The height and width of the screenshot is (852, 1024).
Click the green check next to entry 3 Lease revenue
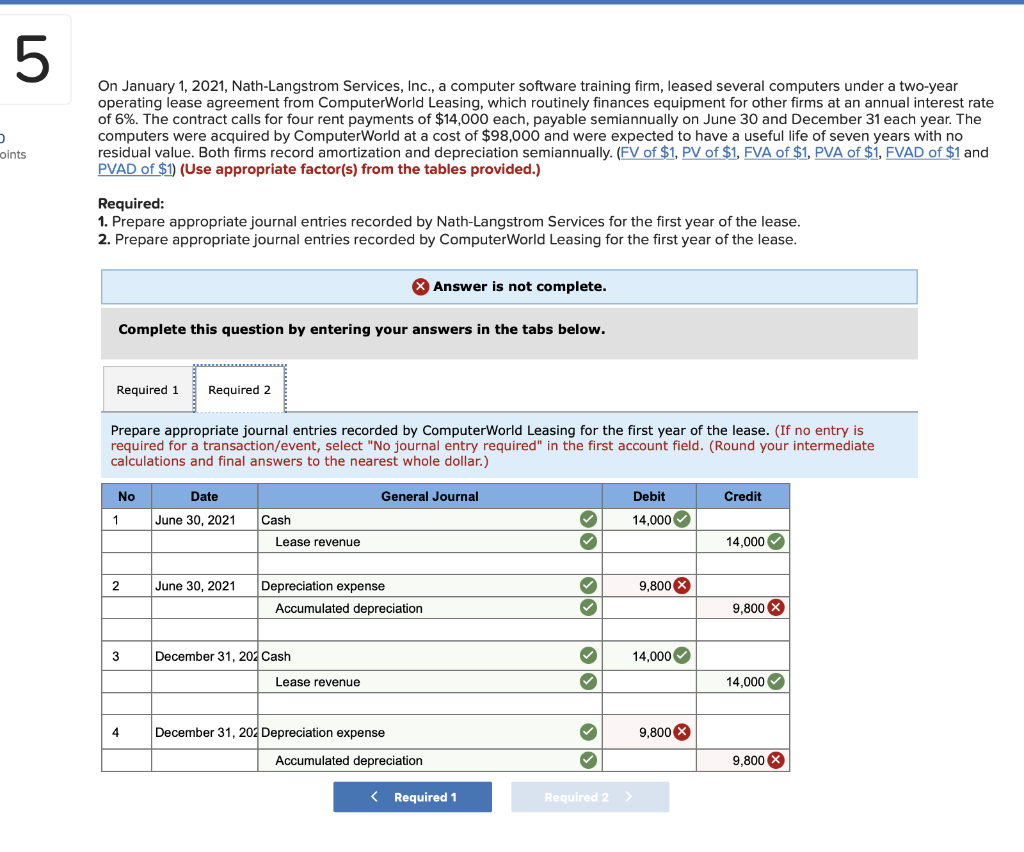588,682
